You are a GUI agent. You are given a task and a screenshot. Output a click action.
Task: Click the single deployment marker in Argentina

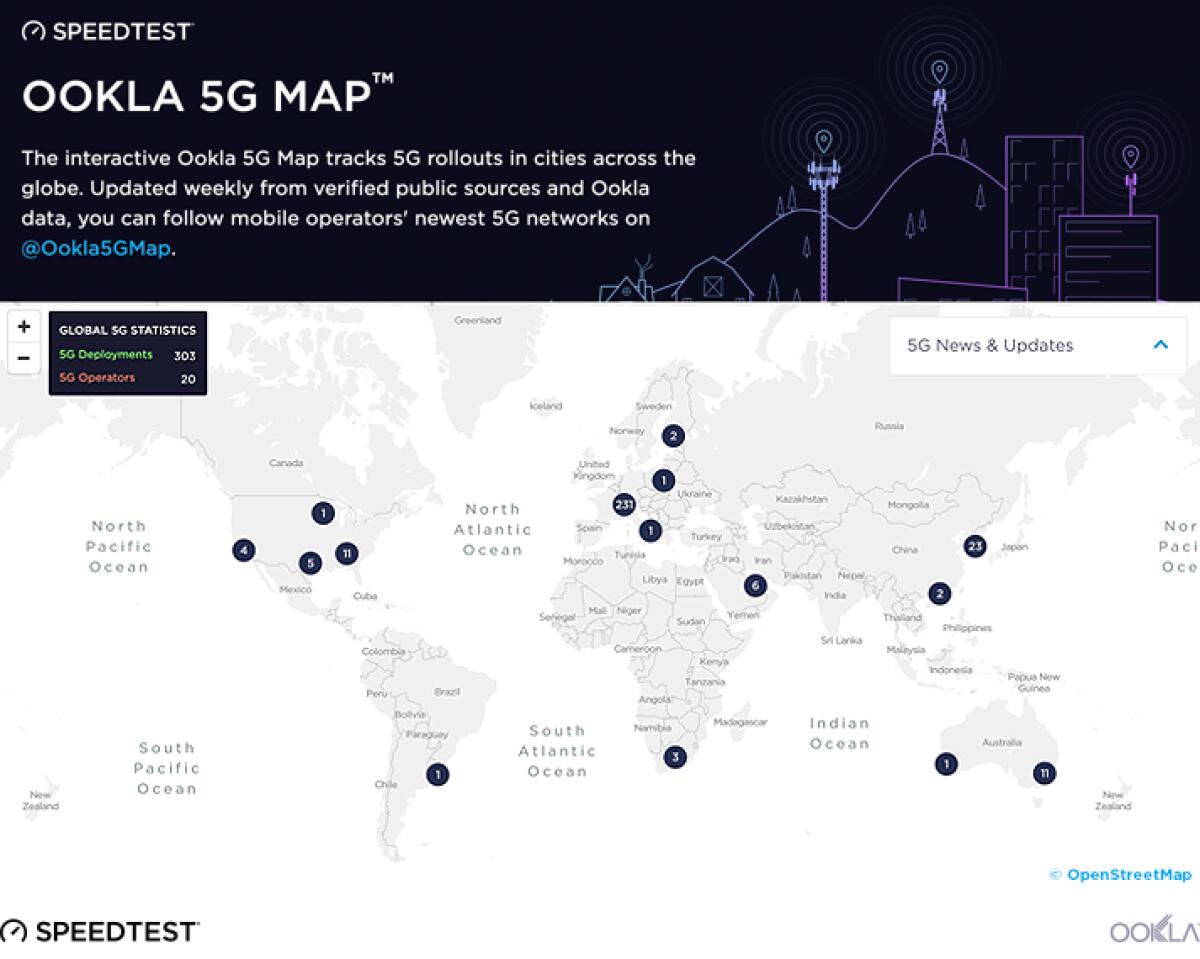click(x=437, y=774)
